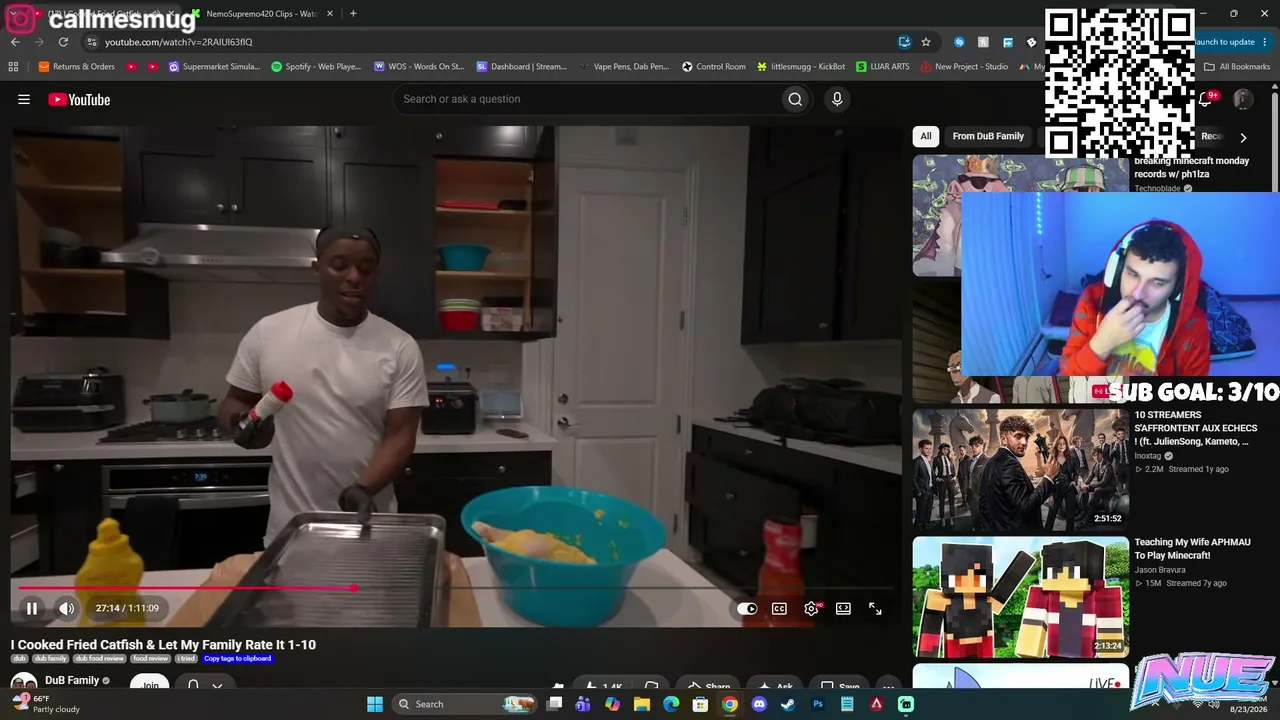Go back in browser history
The width and height of the screenshot is (1280, 720).
(15, 42)
